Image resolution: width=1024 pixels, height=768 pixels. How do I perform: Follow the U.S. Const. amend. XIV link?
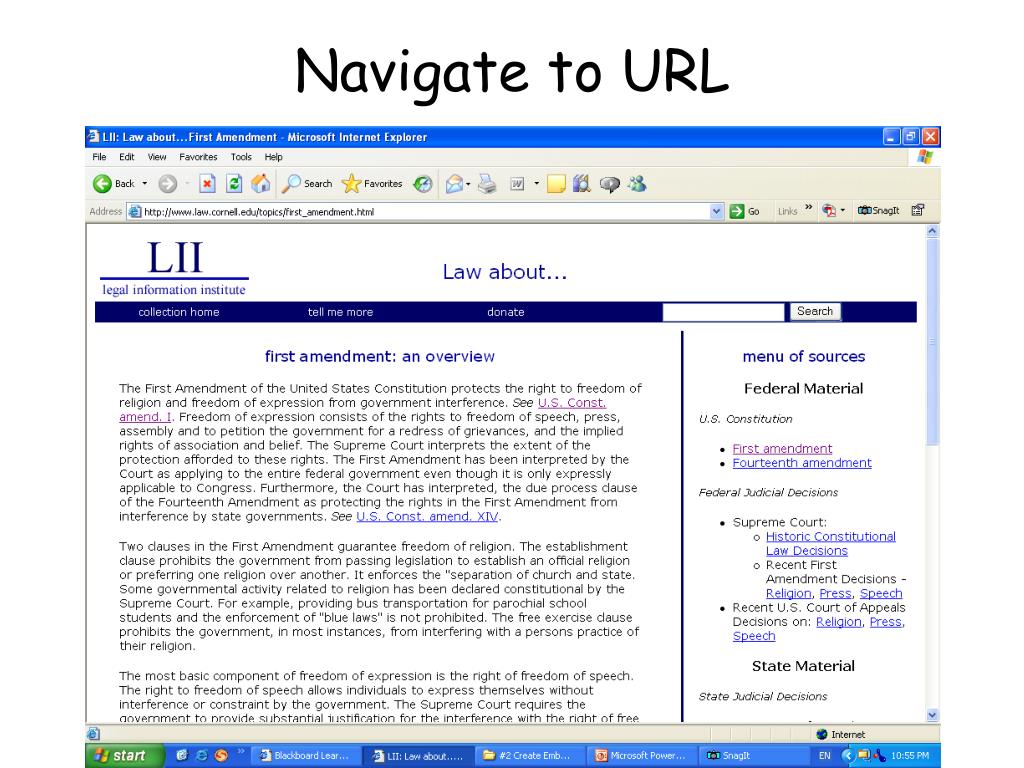pyautogui.click(x=427, y=517)
